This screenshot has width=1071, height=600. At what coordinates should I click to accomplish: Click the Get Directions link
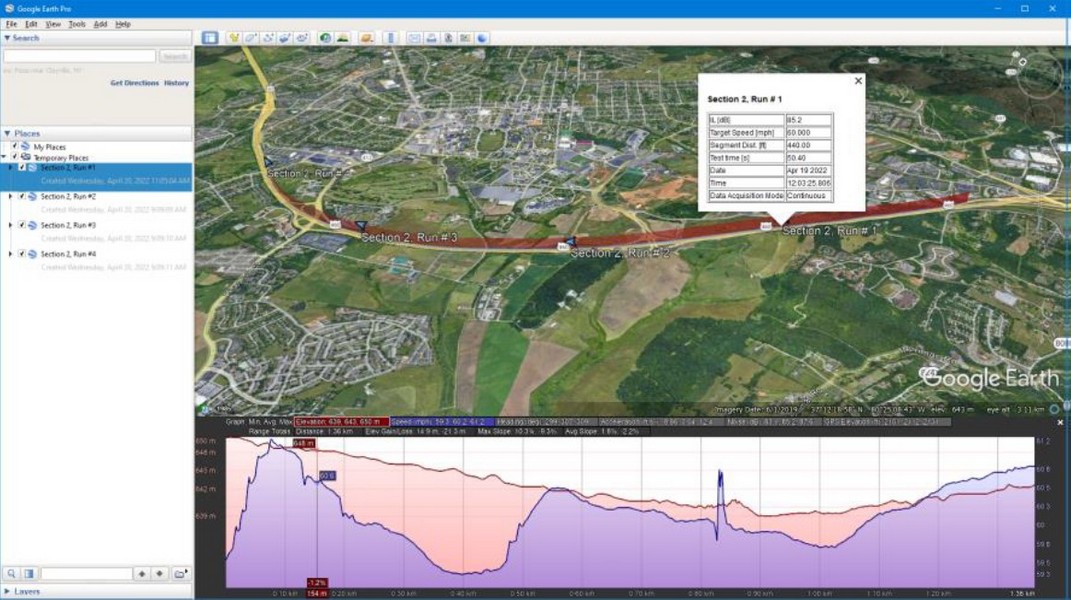(x=135, y=83)
